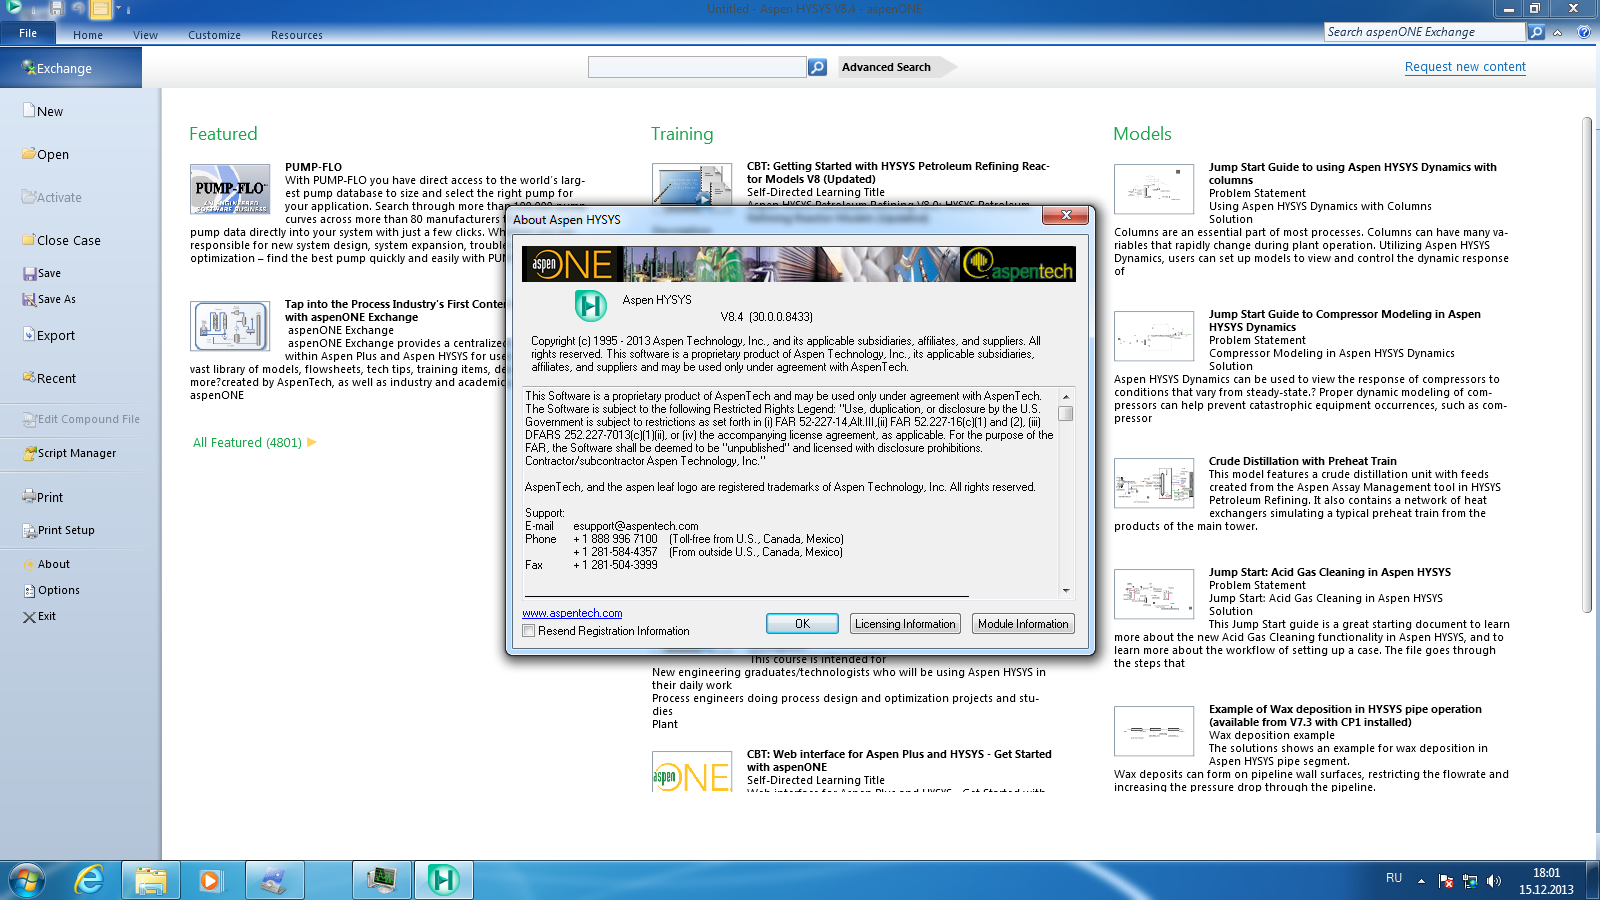This screenshot has height=900, width=1600.
Task: Open the Crude Distillation with Preheat Train thumbnail
Action: click(1154, 483)
